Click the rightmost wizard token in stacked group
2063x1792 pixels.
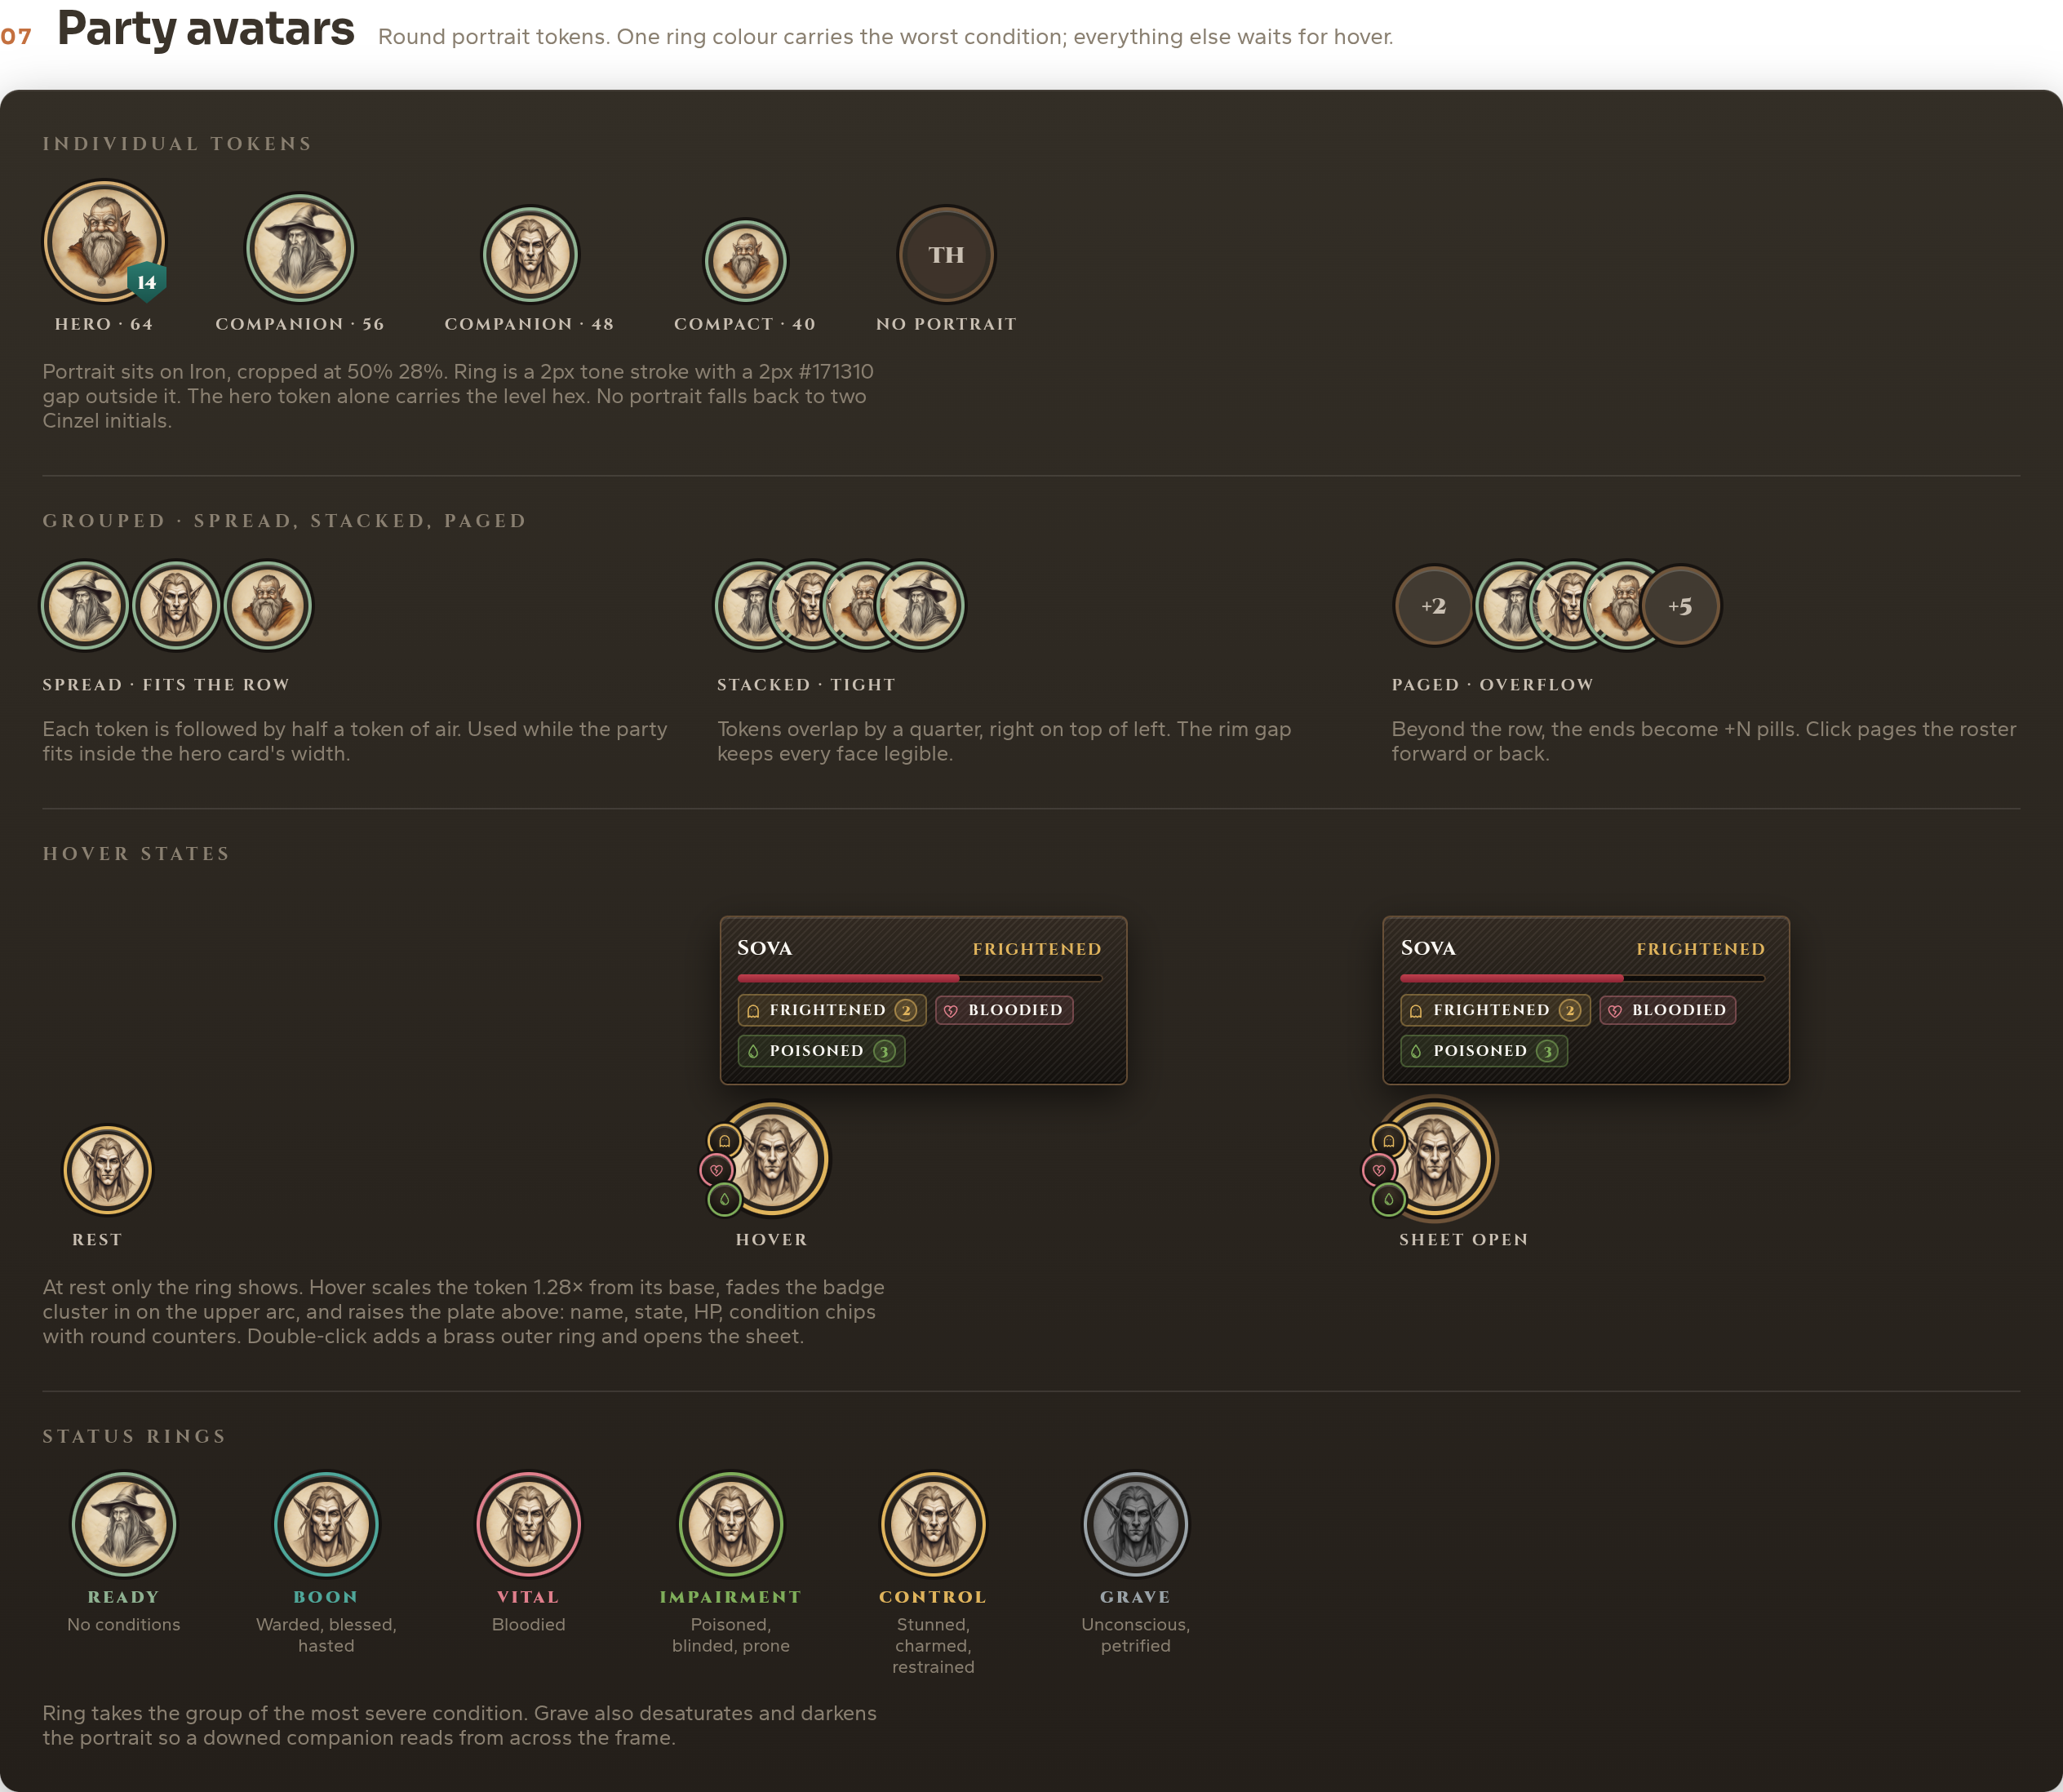[921, 605]
